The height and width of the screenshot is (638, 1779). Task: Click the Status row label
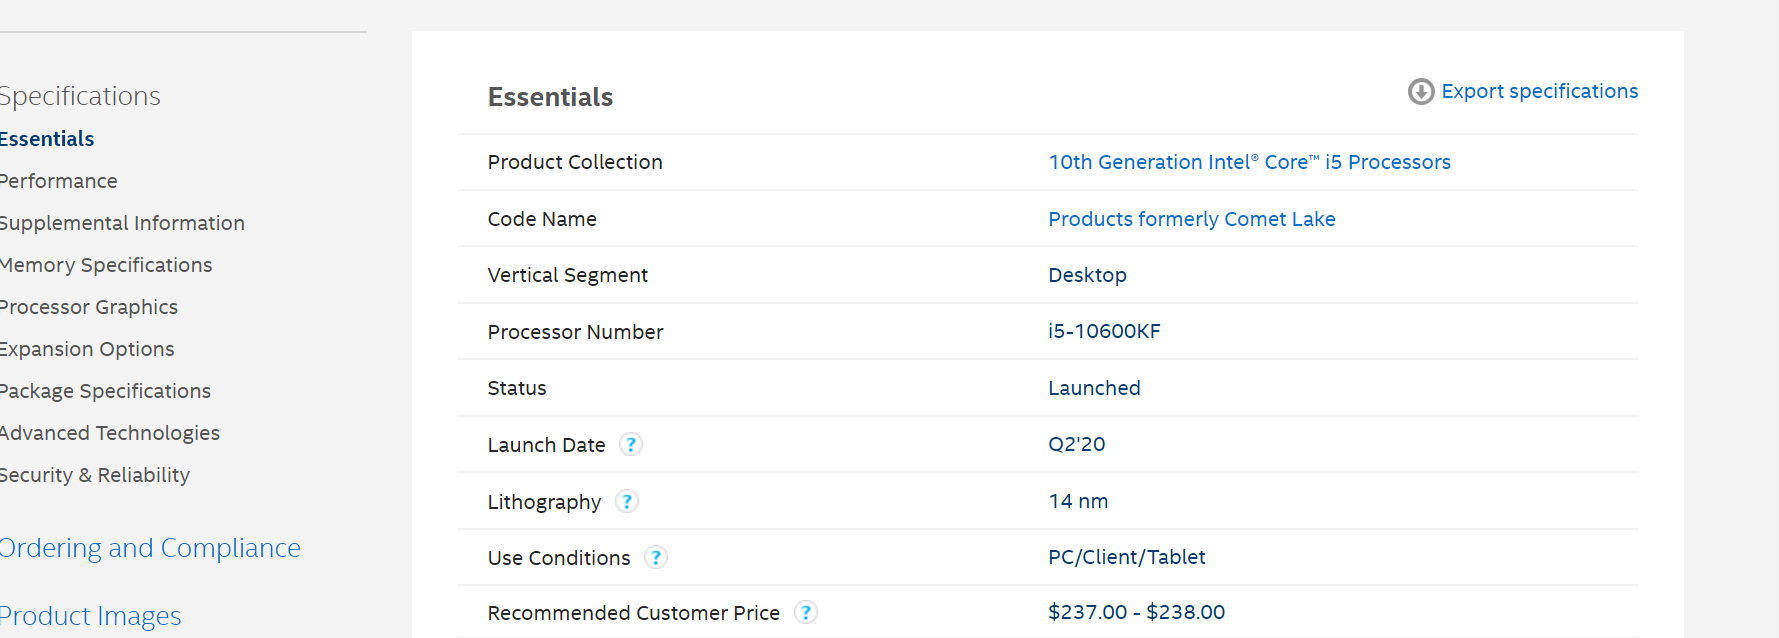517,388
